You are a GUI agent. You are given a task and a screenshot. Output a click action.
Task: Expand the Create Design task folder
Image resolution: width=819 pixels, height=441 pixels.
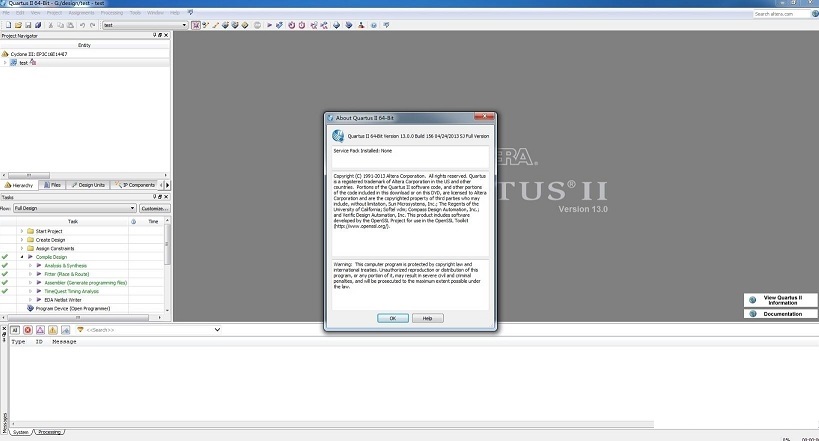(22, 240)
